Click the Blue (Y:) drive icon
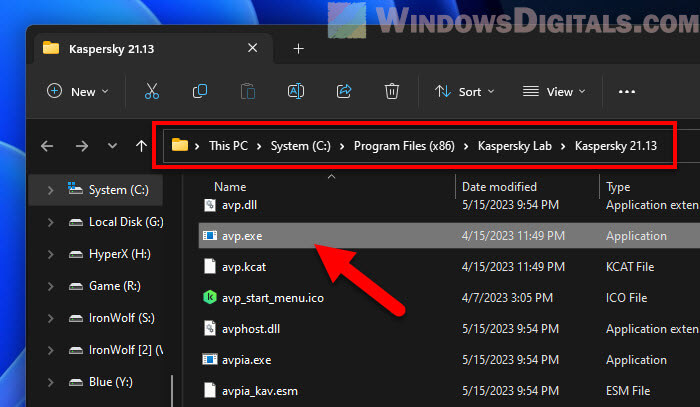 pyautogui.click(x=76, y=382)
